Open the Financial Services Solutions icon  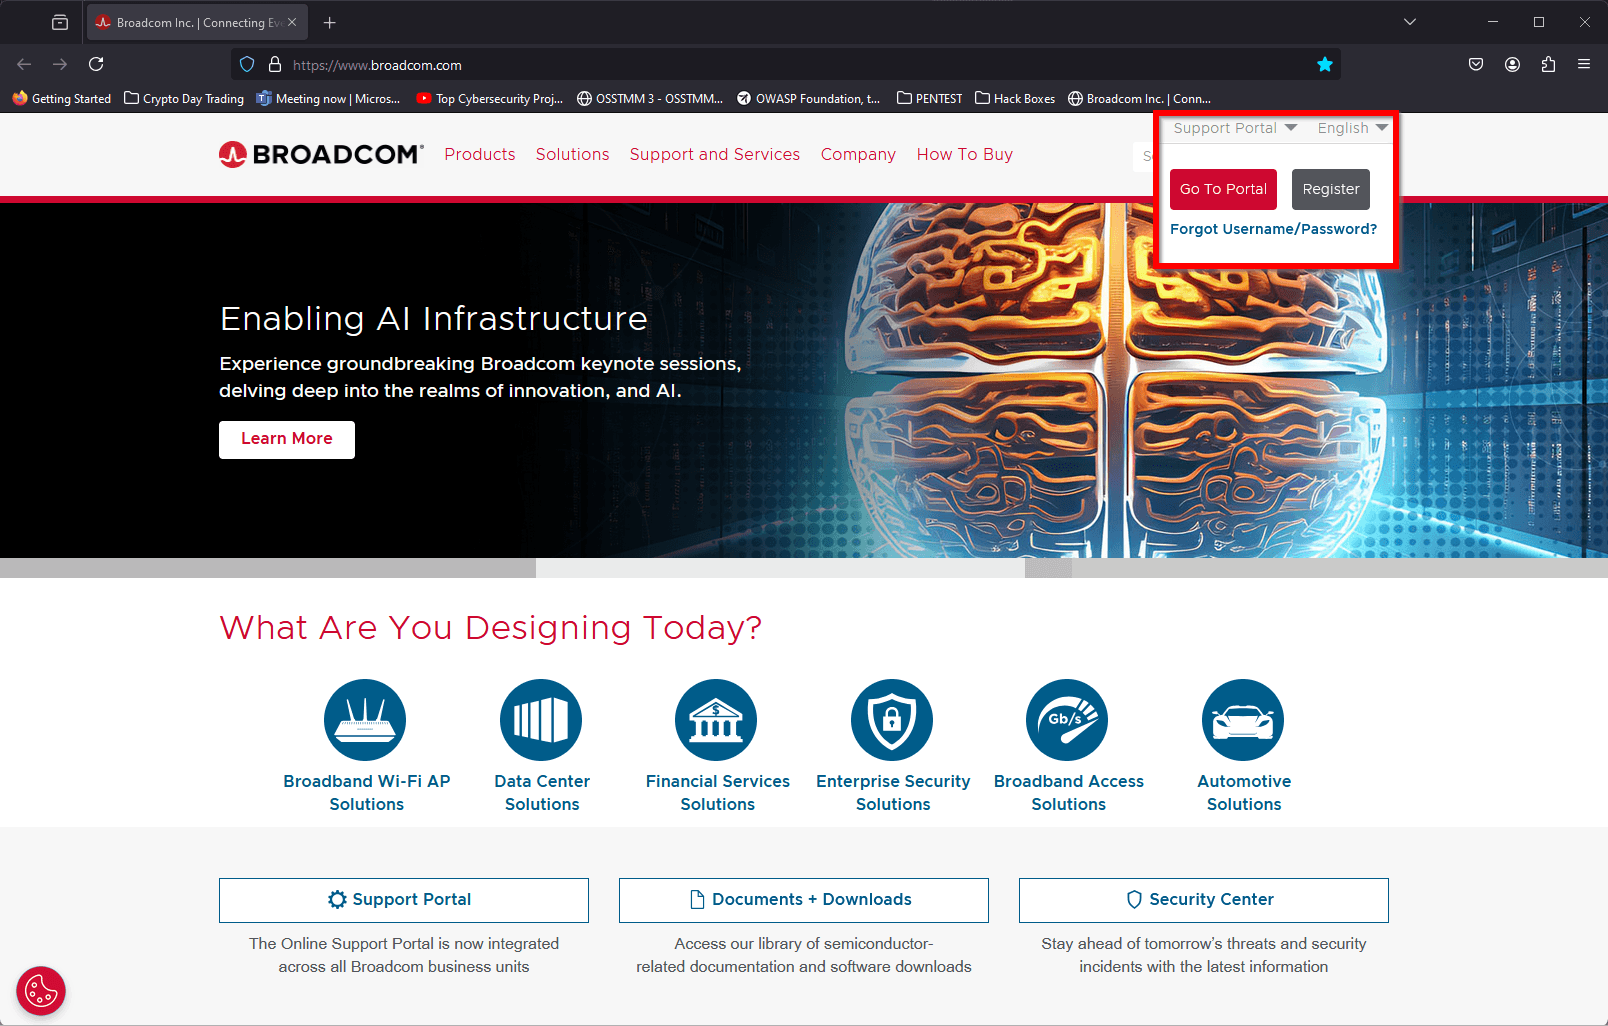[x=716, y=720]
